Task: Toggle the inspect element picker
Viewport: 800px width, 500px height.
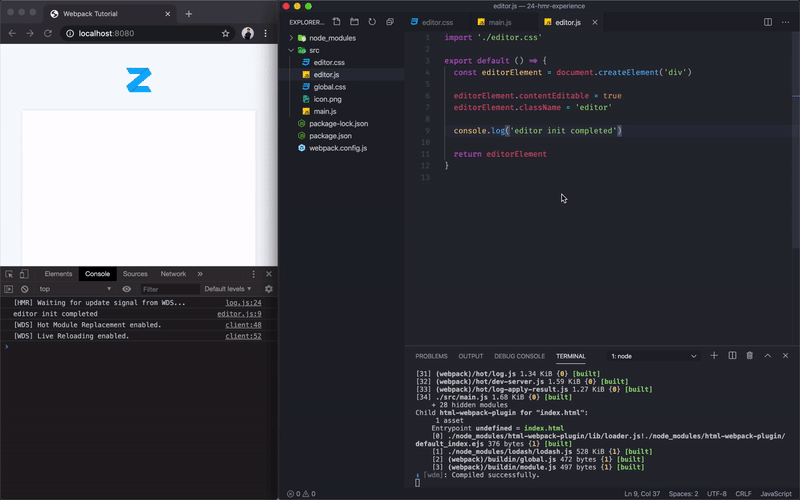Action: tap(9, 274)
